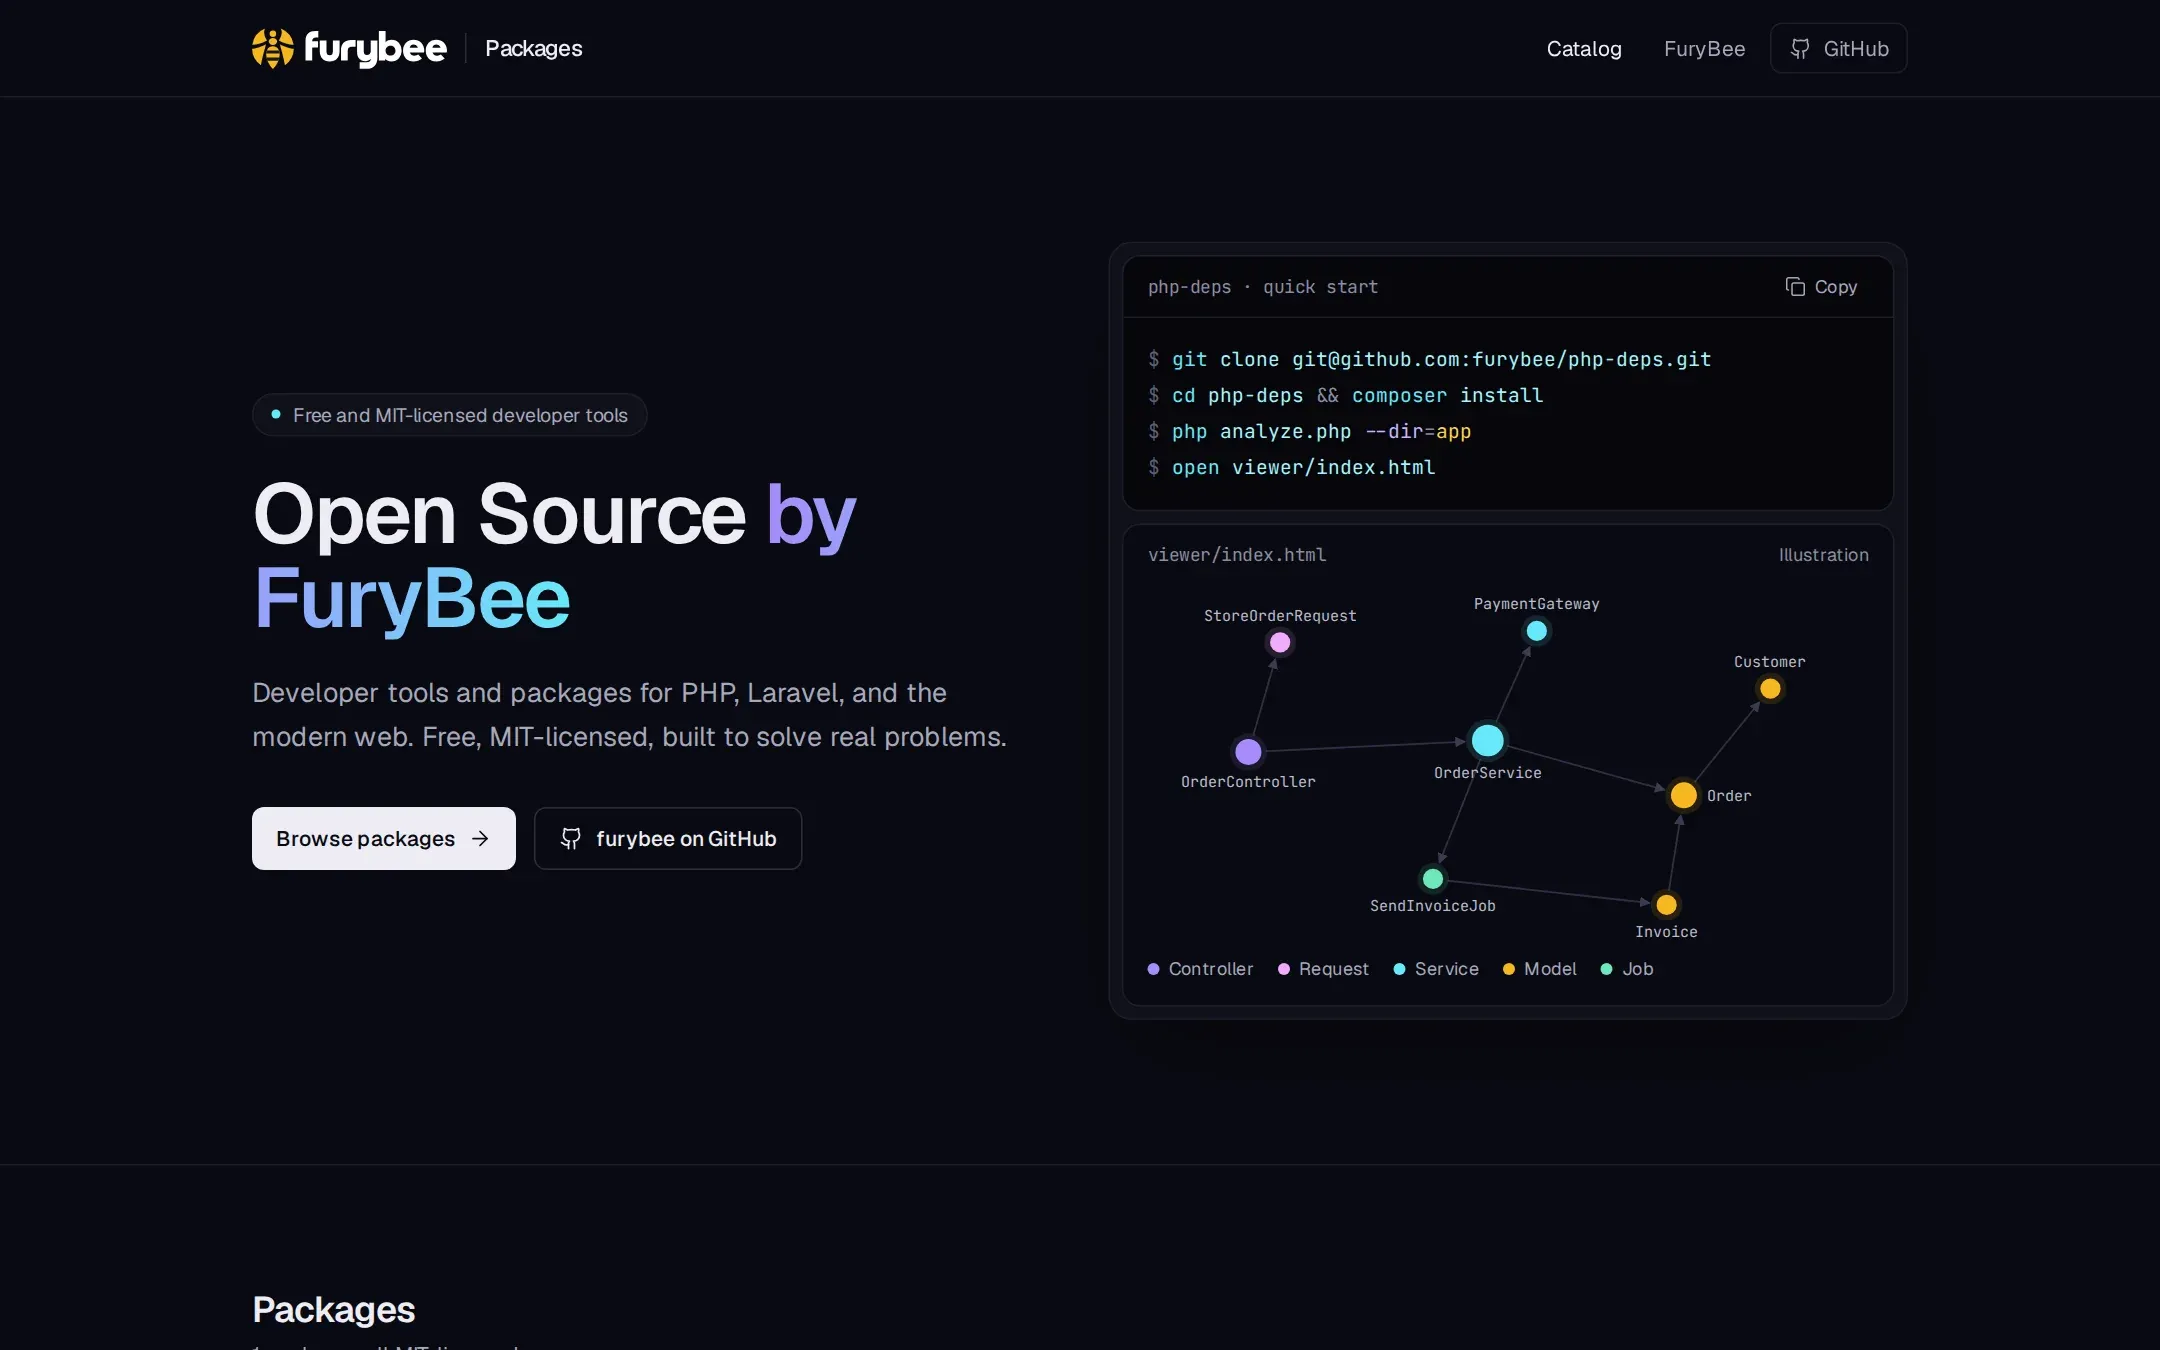Viewport: 2160px width, 1350px height.
Task: Click the 'Free and MIT-licensed developer tools' badge
Action: 450,415
